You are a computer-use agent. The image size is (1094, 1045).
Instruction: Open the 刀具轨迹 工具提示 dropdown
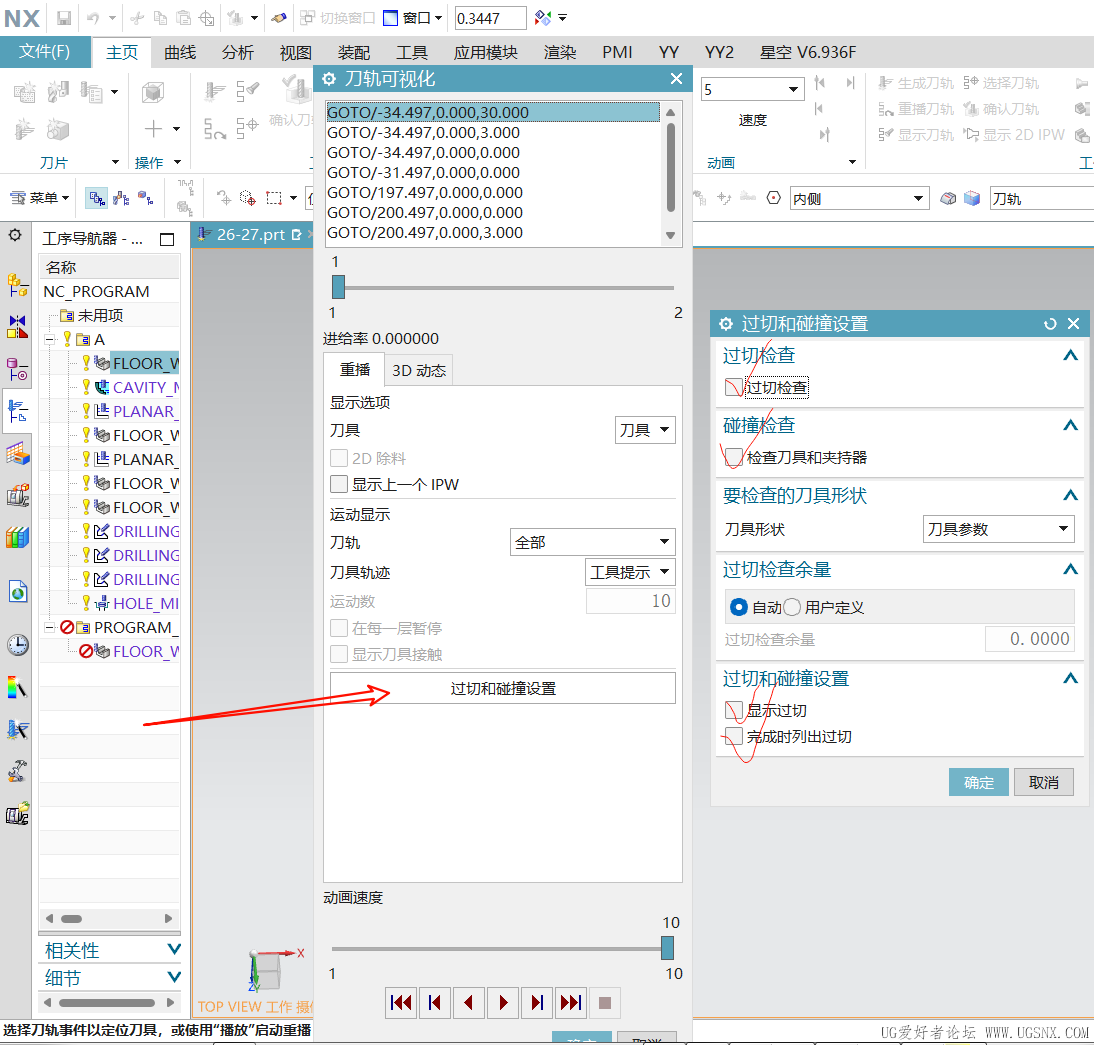pos(630,572)
